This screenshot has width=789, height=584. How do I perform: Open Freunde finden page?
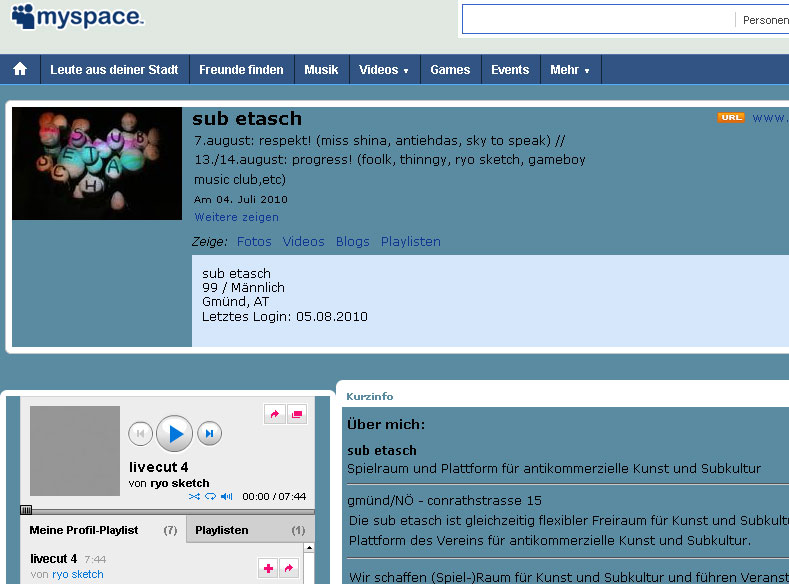click(x=241, y=69)
